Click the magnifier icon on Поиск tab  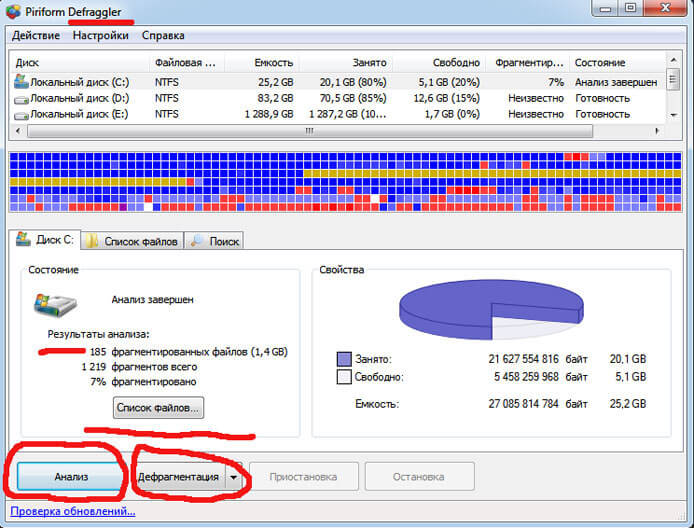point(197,241)
